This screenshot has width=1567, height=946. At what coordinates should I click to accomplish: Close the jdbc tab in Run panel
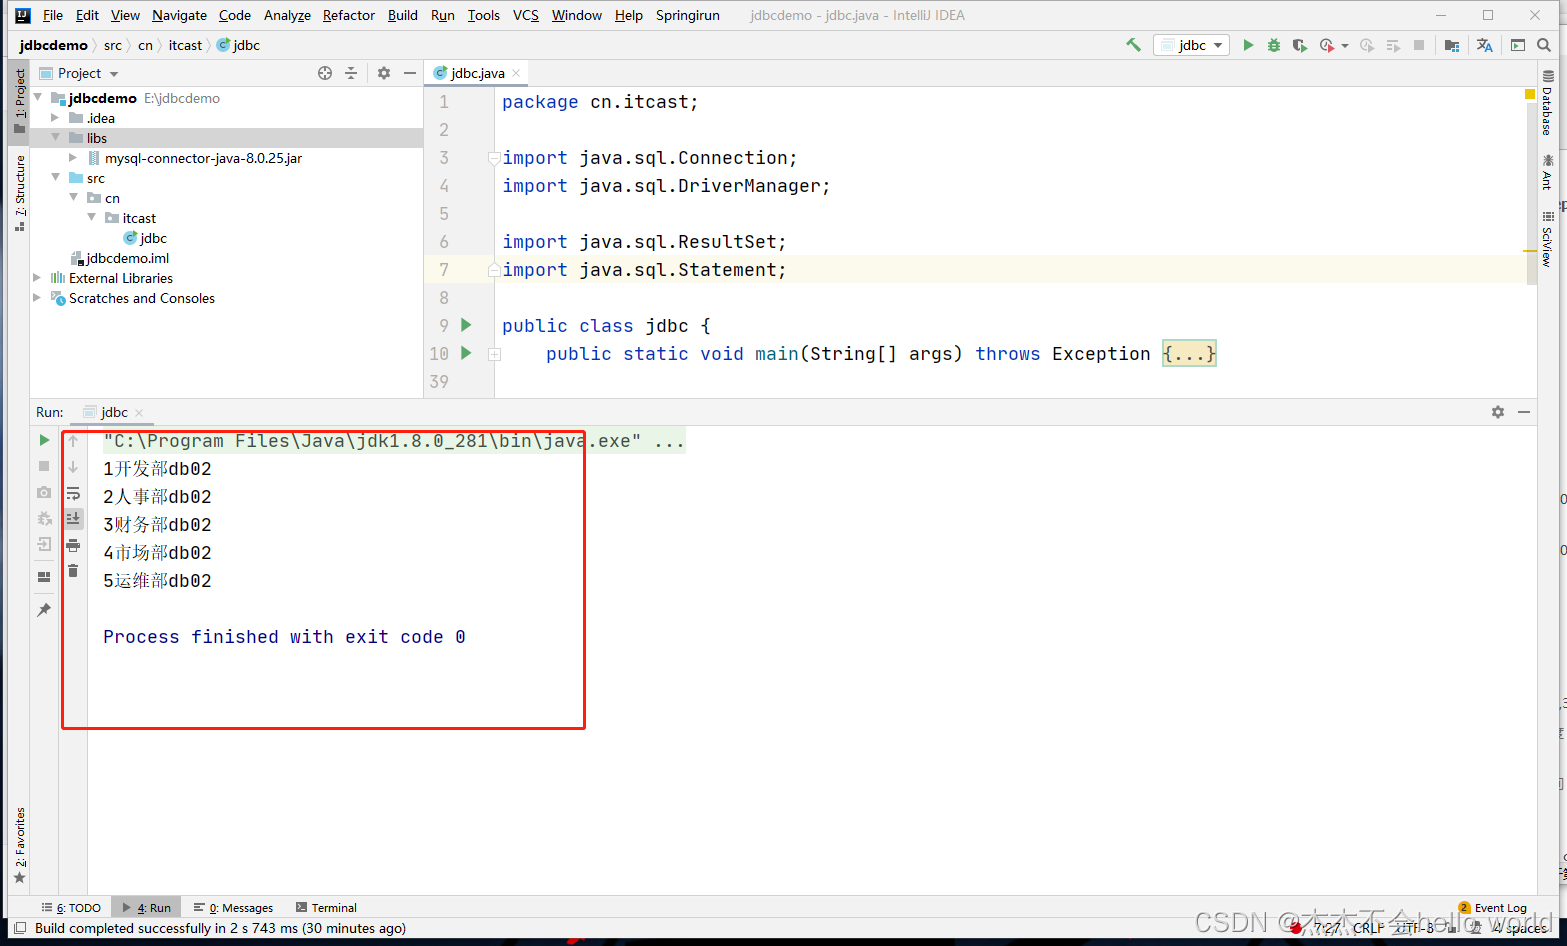[139, 413]
